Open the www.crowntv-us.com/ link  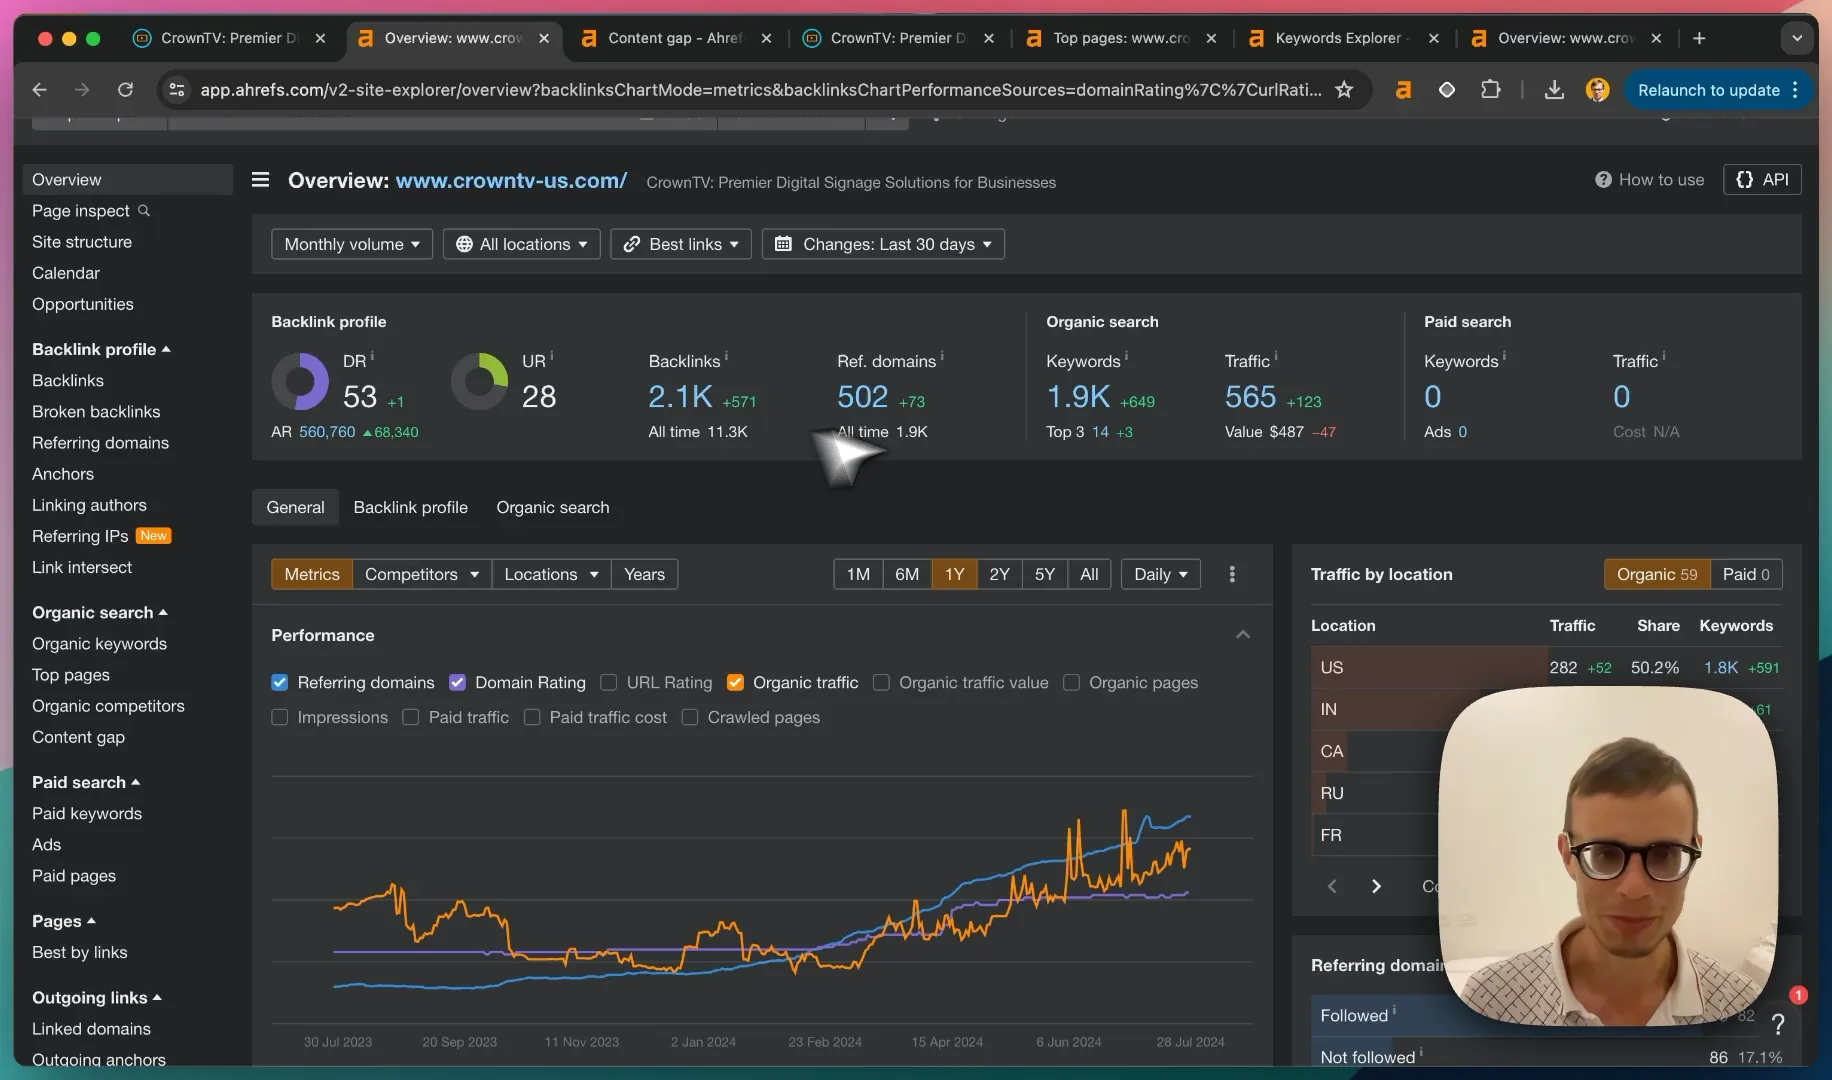click(511, 181)
